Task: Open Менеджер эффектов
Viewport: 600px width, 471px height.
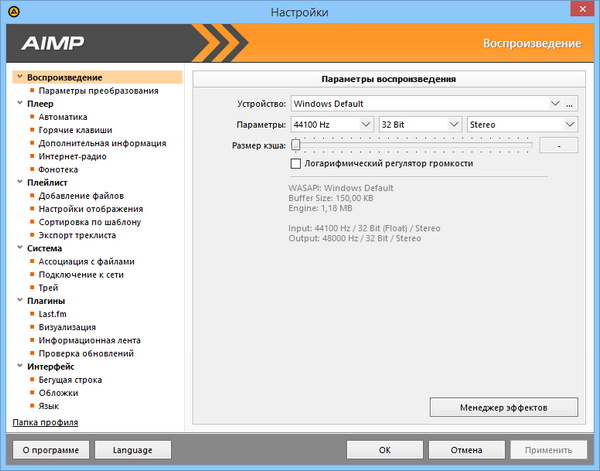Action: coord(504,407)
